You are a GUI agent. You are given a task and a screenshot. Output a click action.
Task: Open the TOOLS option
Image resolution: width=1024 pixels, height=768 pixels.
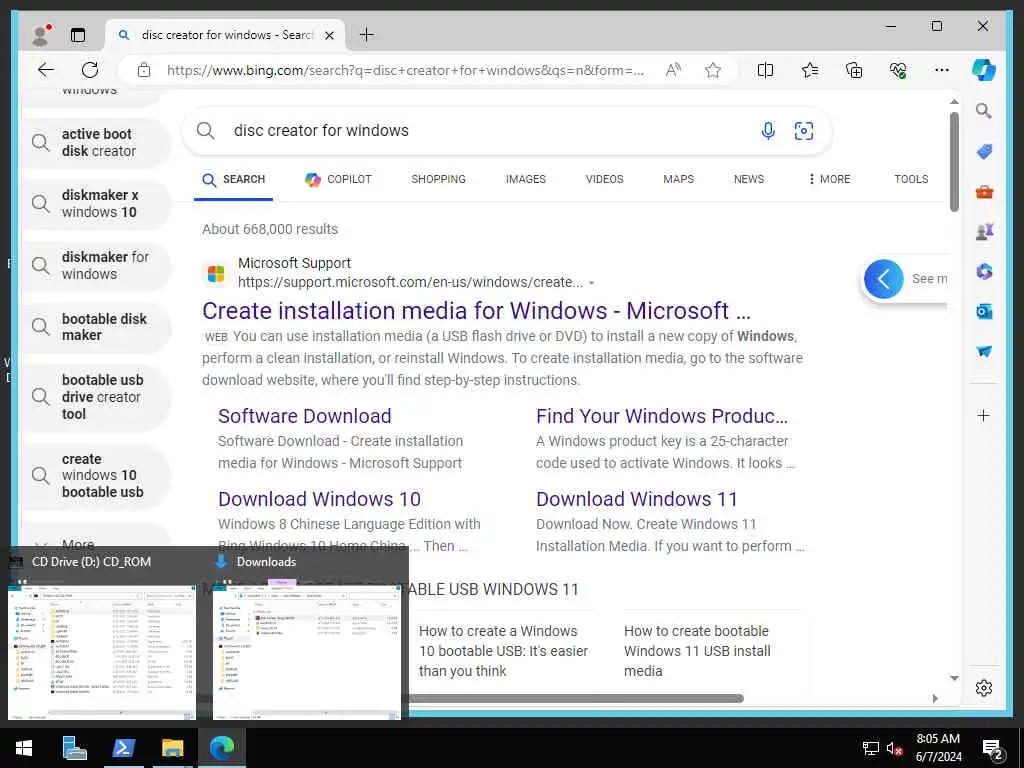pyautogui.click(x=910, y=180)
